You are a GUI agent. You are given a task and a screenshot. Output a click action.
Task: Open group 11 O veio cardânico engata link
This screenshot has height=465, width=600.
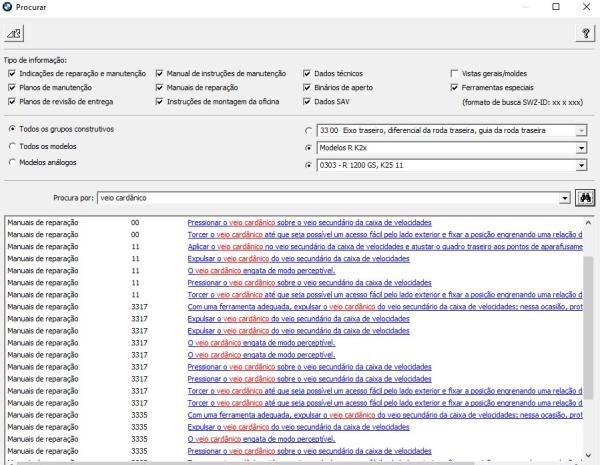coord(261,271)
